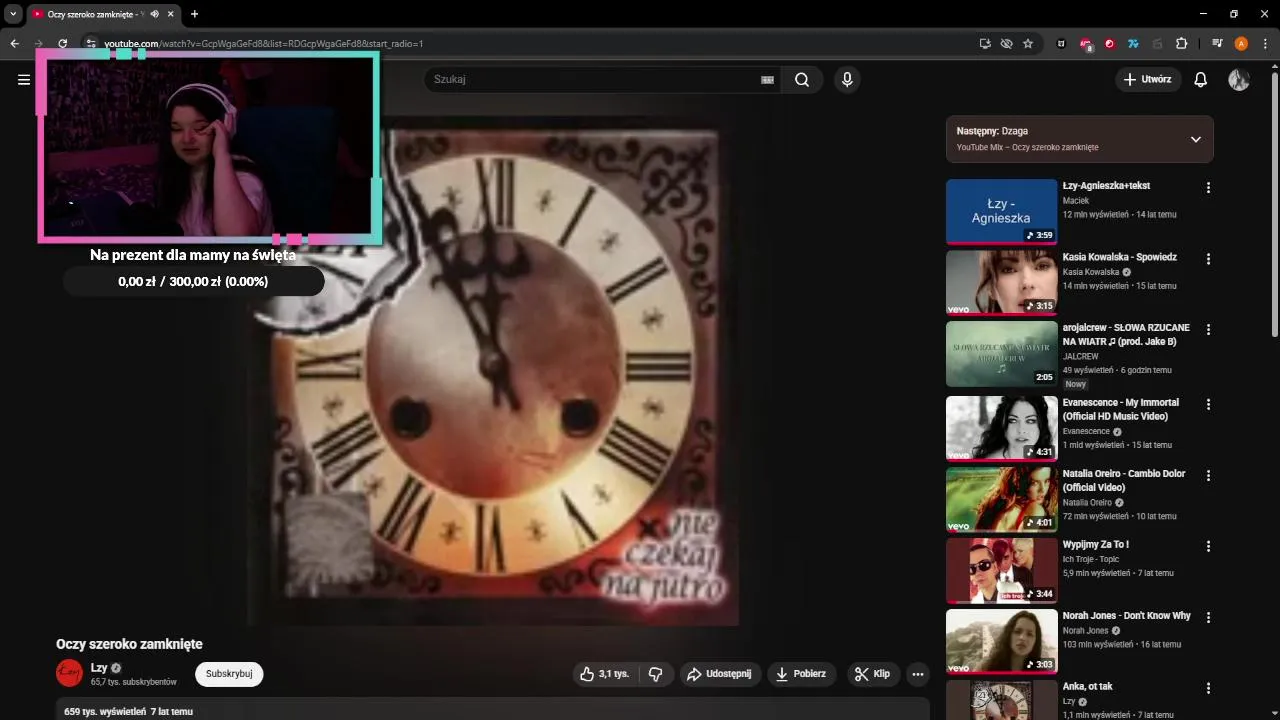This screenshot has height=720, width=1280.
Task: Open video title Natalia Oreiro - Cambio Dolor
Action: click(x=1123, y=481)
